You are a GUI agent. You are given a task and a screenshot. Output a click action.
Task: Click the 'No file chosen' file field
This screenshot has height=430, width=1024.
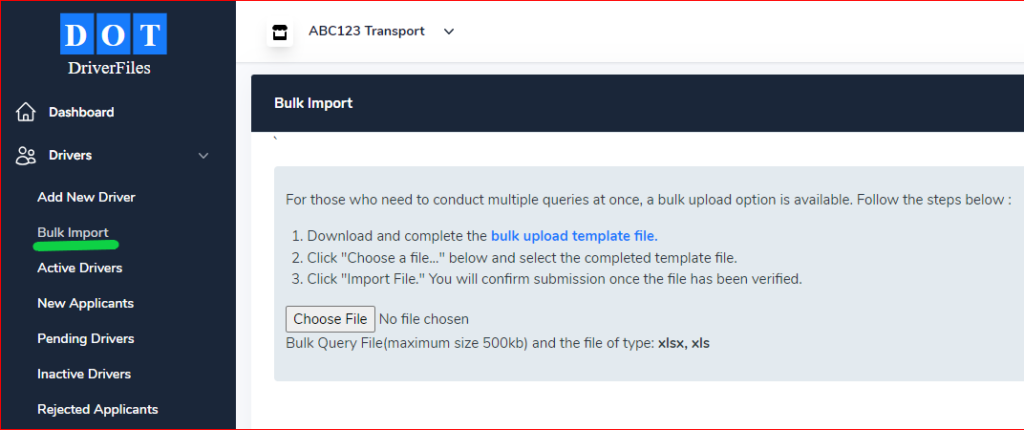pyautogui.click(x=423, y=319)
